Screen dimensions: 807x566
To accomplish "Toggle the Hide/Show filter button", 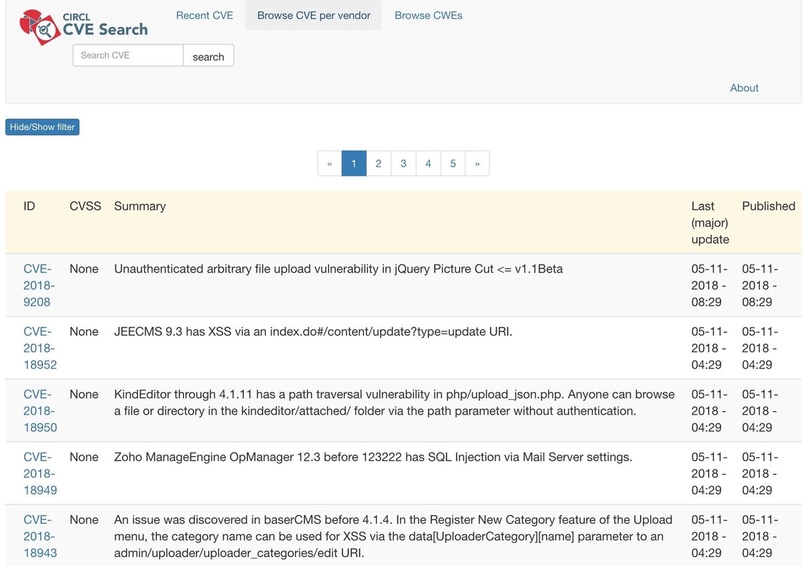I will (x=42, y=127).
